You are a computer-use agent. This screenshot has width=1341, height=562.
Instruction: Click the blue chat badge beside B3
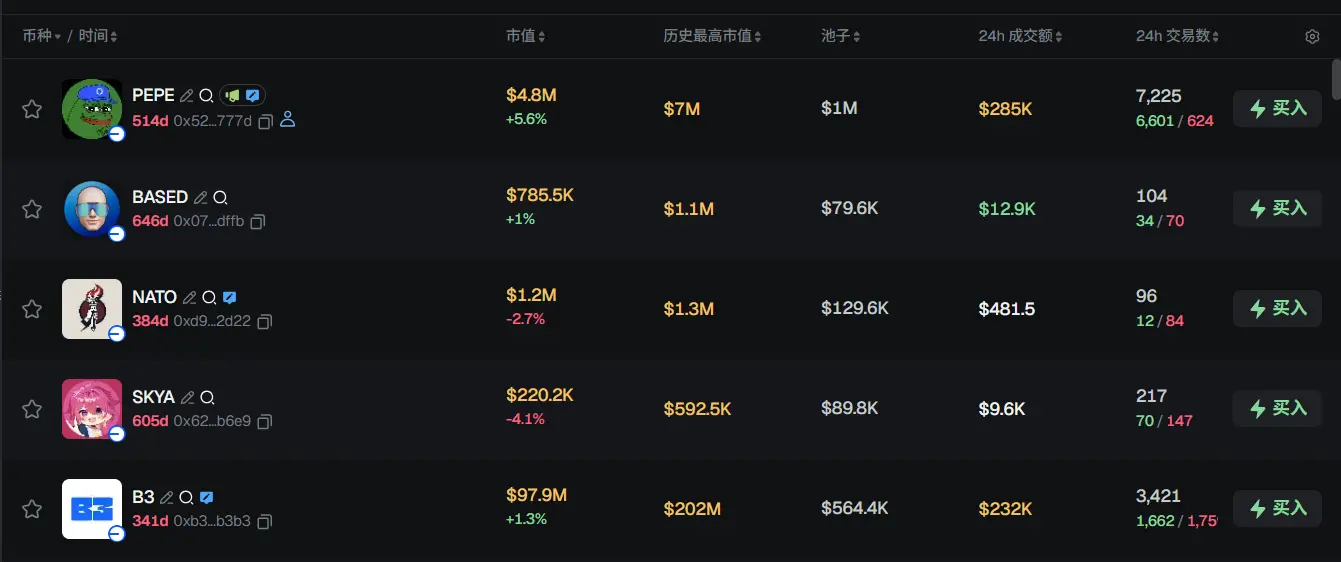coord(207,497)
